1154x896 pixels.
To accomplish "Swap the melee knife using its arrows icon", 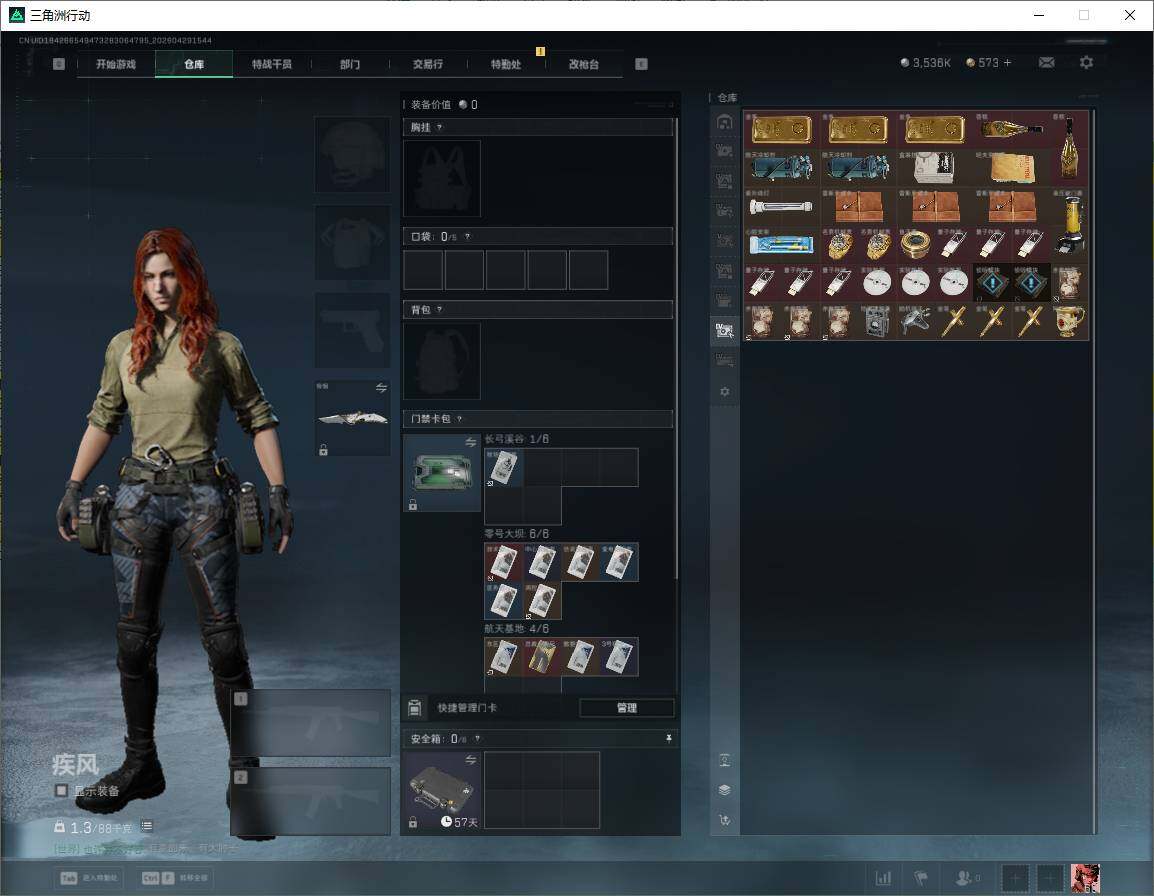I will pyautogui.click(x=381, y=388).
